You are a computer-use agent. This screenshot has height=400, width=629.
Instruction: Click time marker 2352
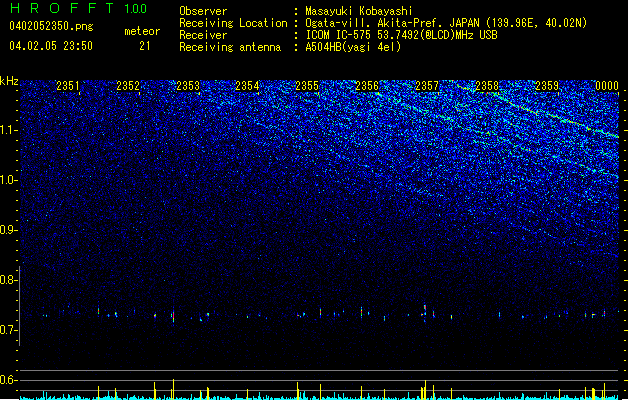[128, 86]
